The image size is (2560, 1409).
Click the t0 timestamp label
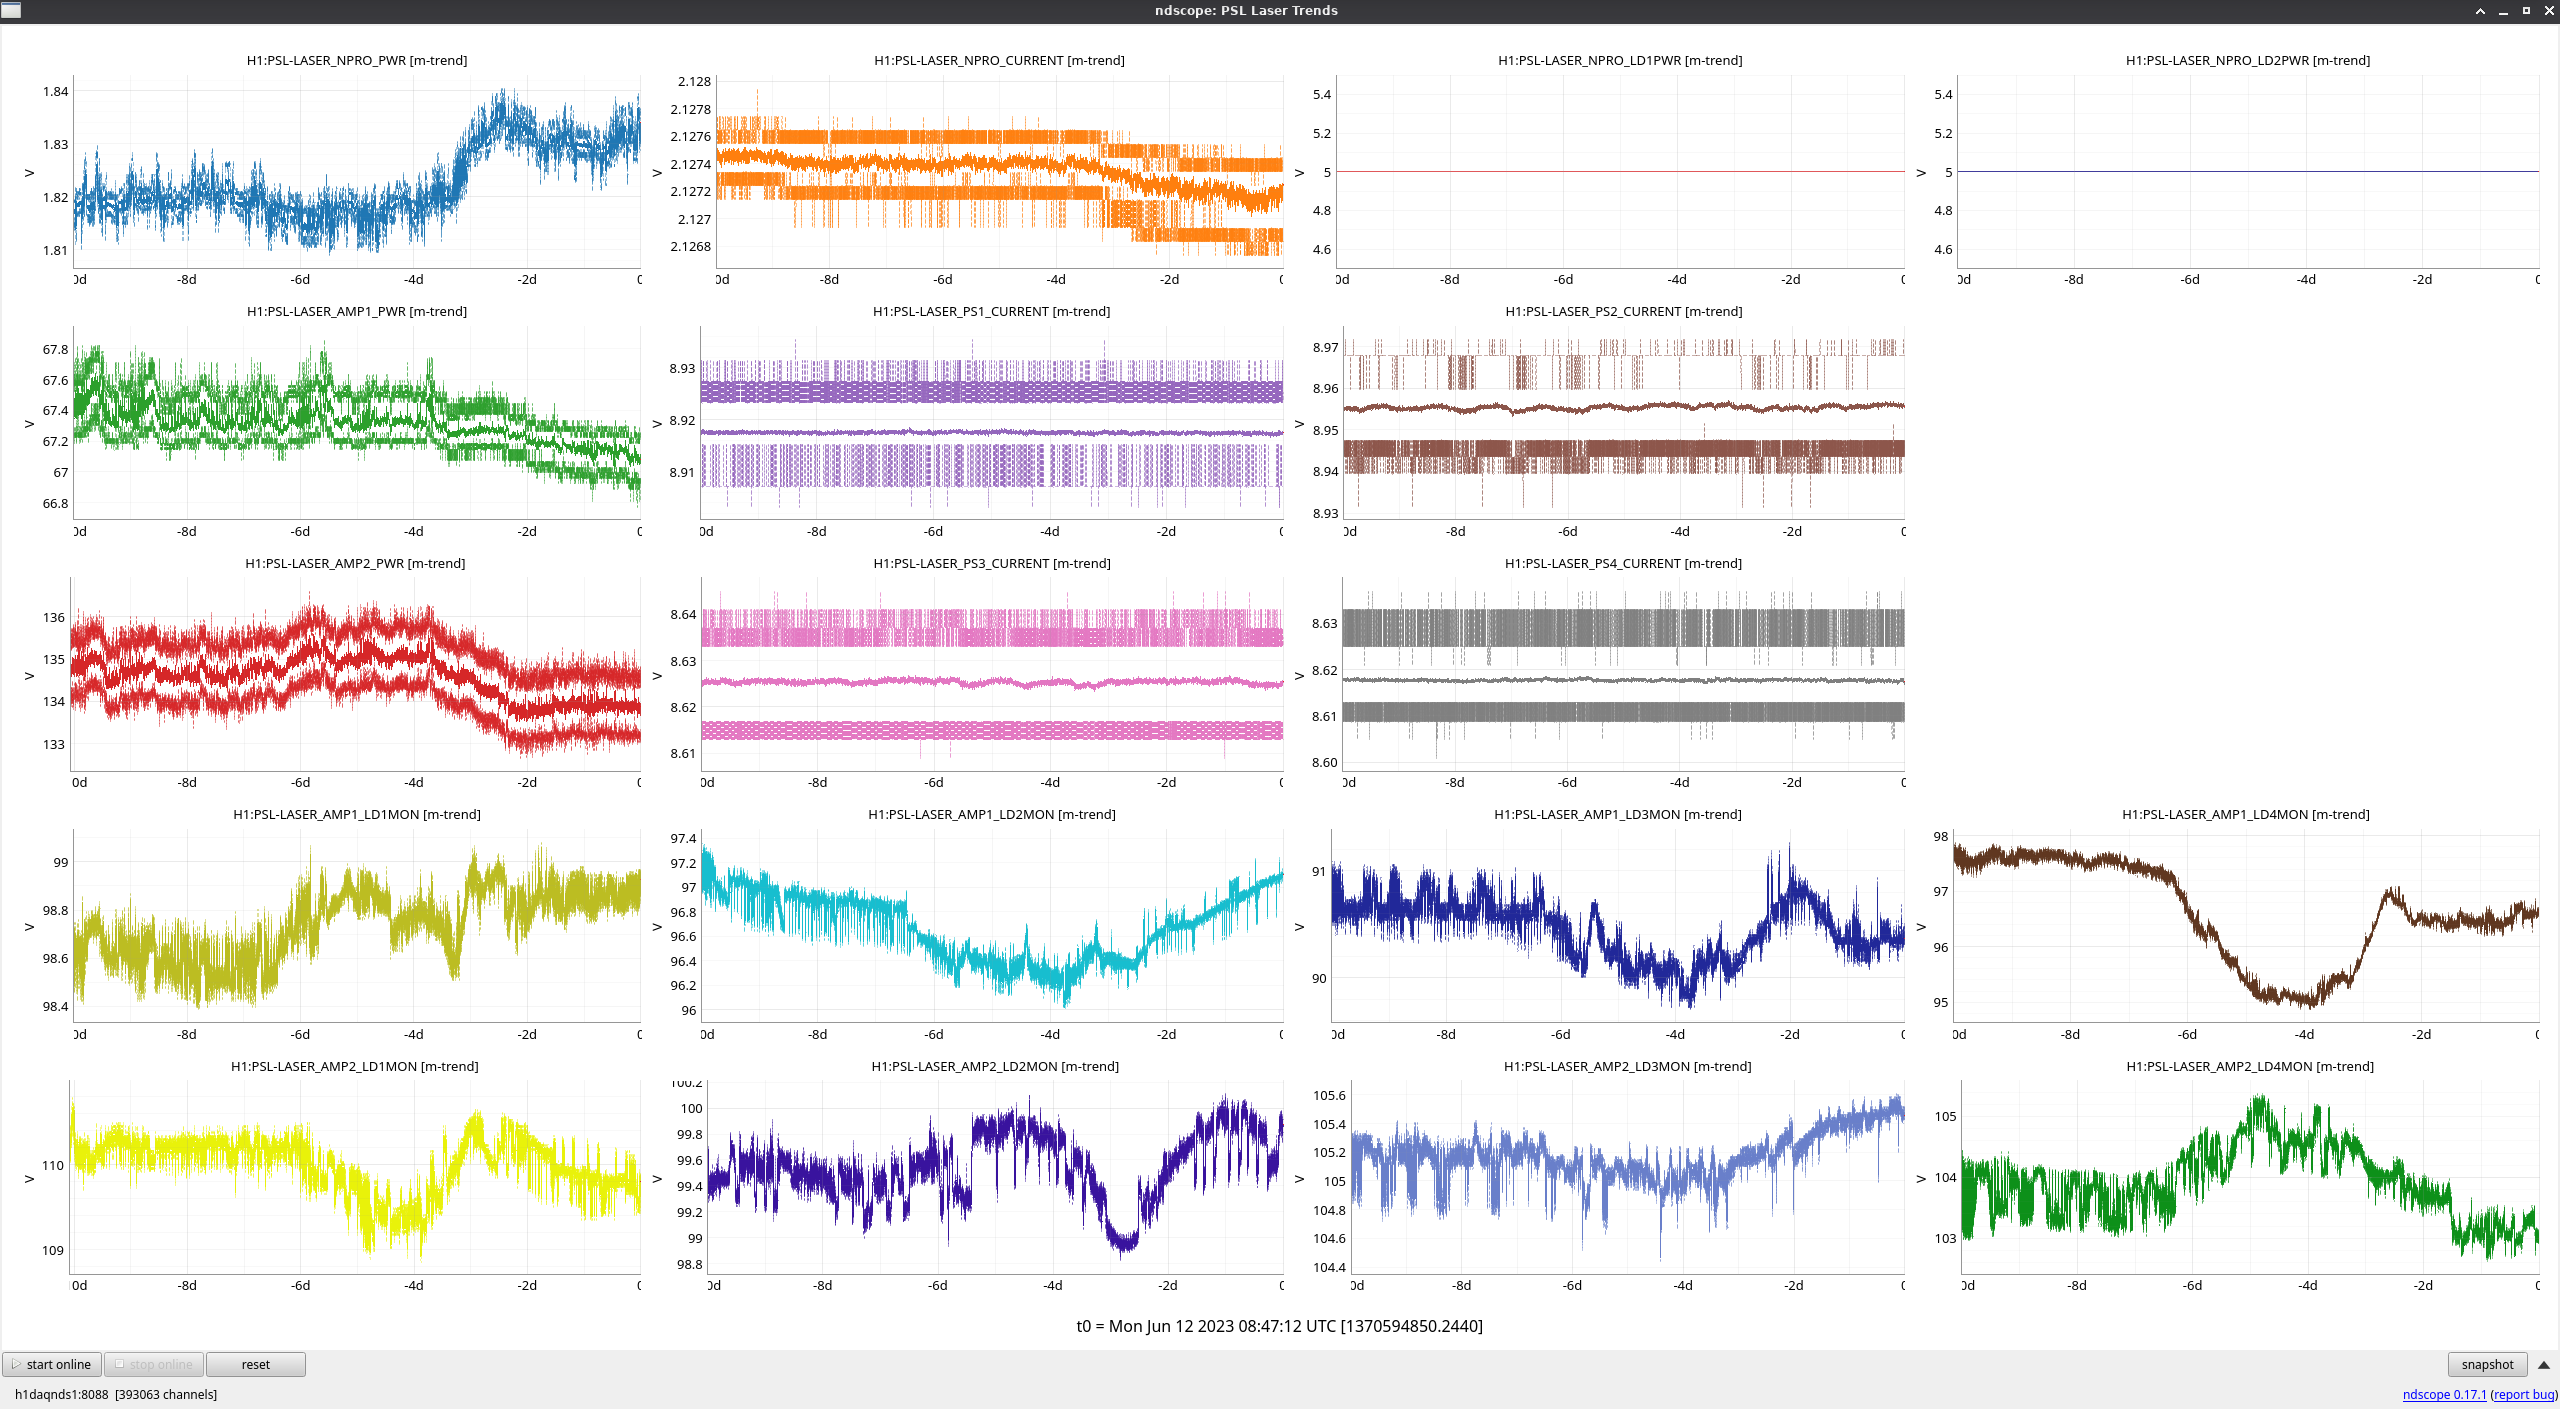(1279, 1326)
